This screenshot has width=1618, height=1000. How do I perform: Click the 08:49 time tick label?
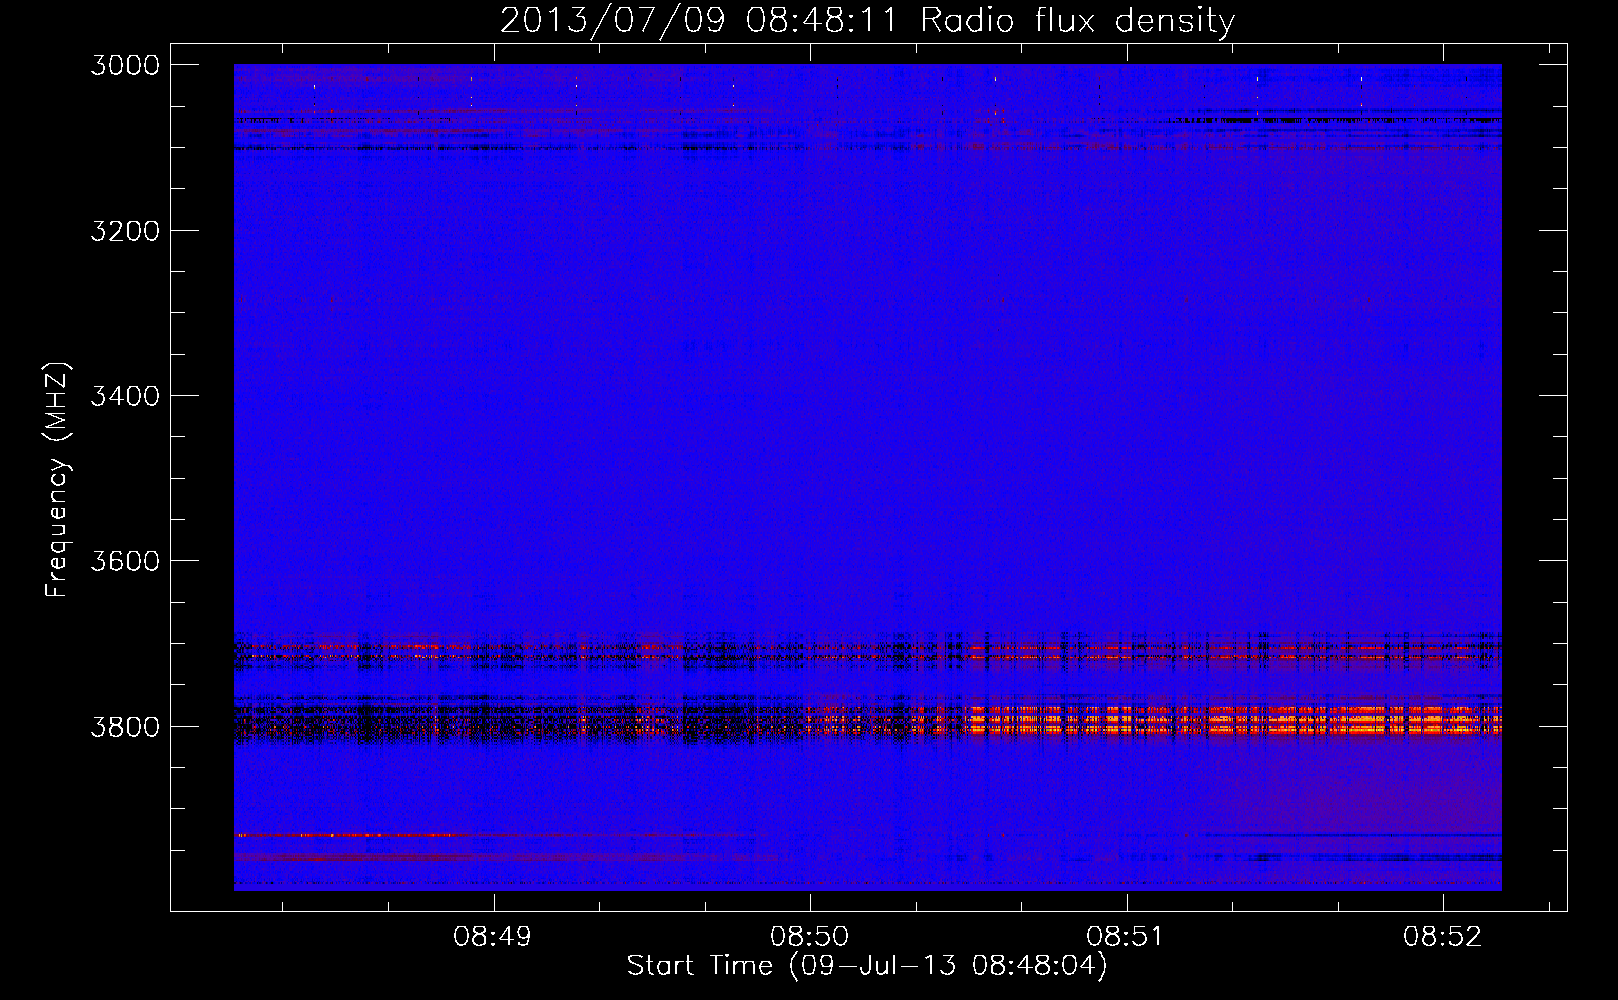492,937
